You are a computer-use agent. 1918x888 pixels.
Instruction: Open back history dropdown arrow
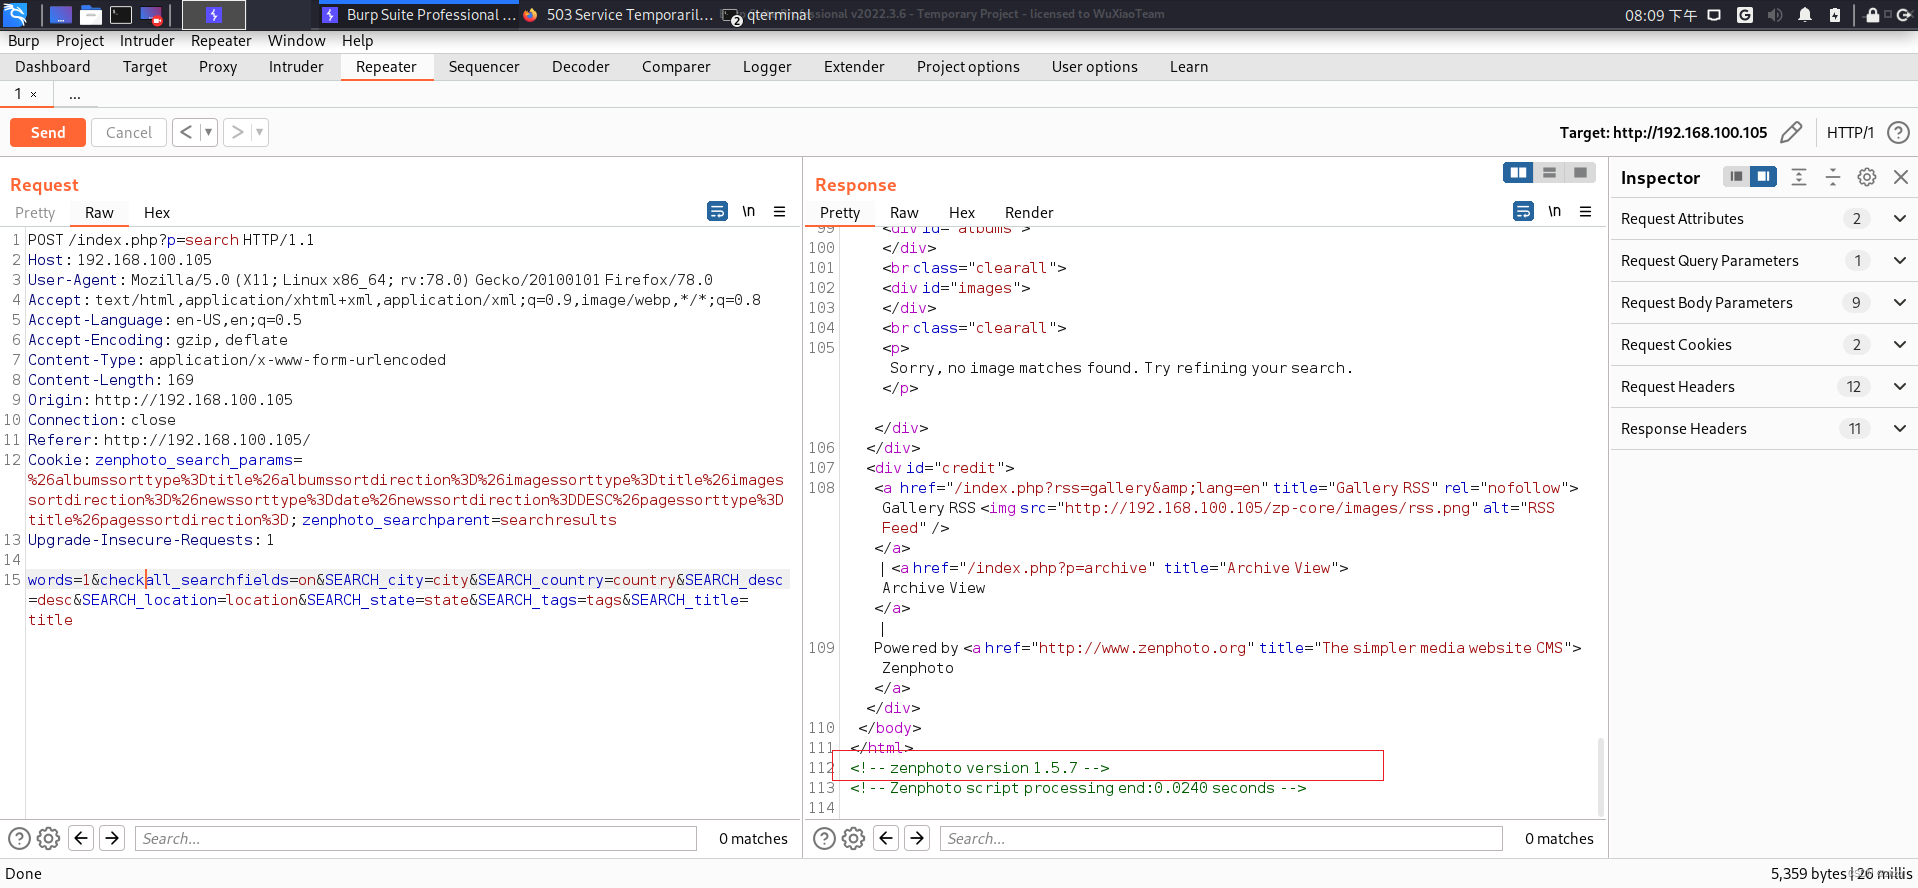pyautogui.click(x=208, y=132)
